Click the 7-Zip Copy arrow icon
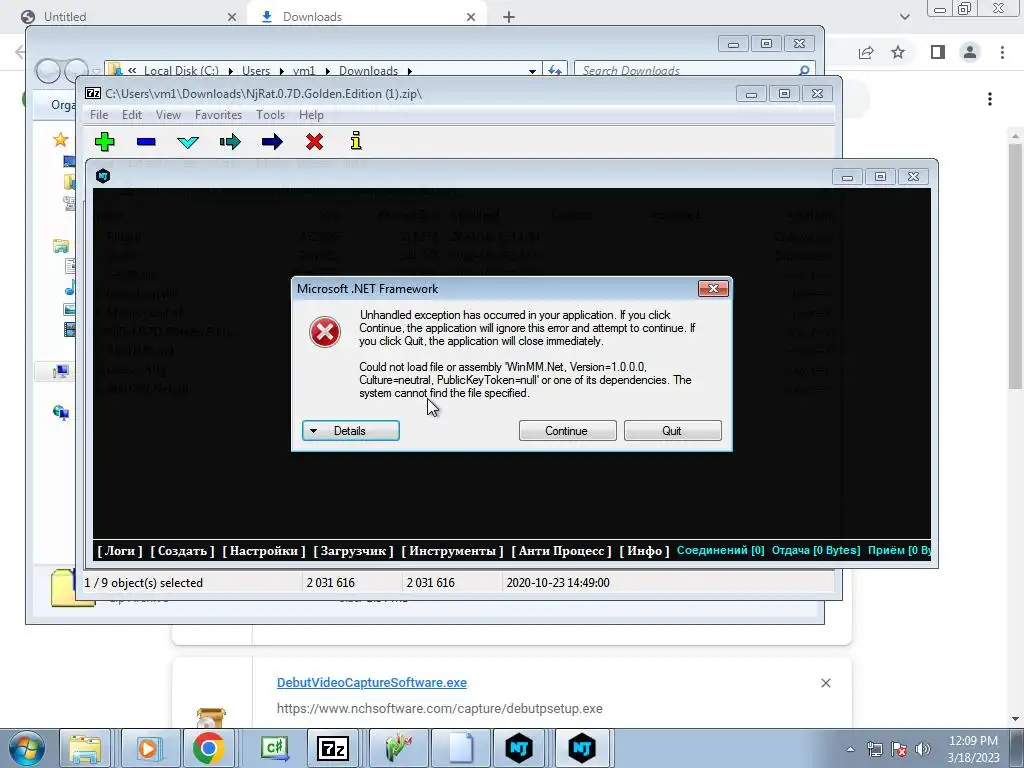The image size is (1024, 768). pyautogui.click(x=230, y=142)
